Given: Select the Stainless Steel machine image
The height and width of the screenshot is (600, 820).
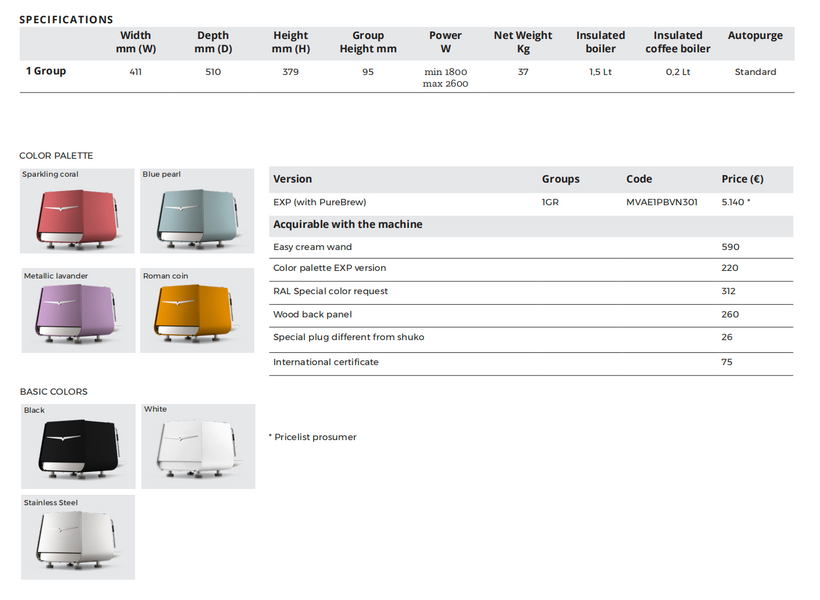Looking at the screenshot, I should click(x=78, y=537).
